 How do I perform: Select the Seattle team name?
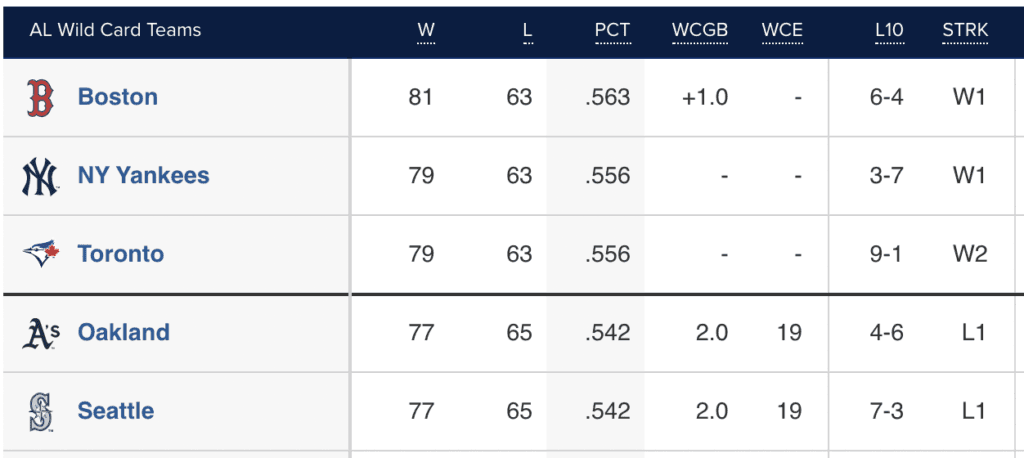(x=116, y=411)
